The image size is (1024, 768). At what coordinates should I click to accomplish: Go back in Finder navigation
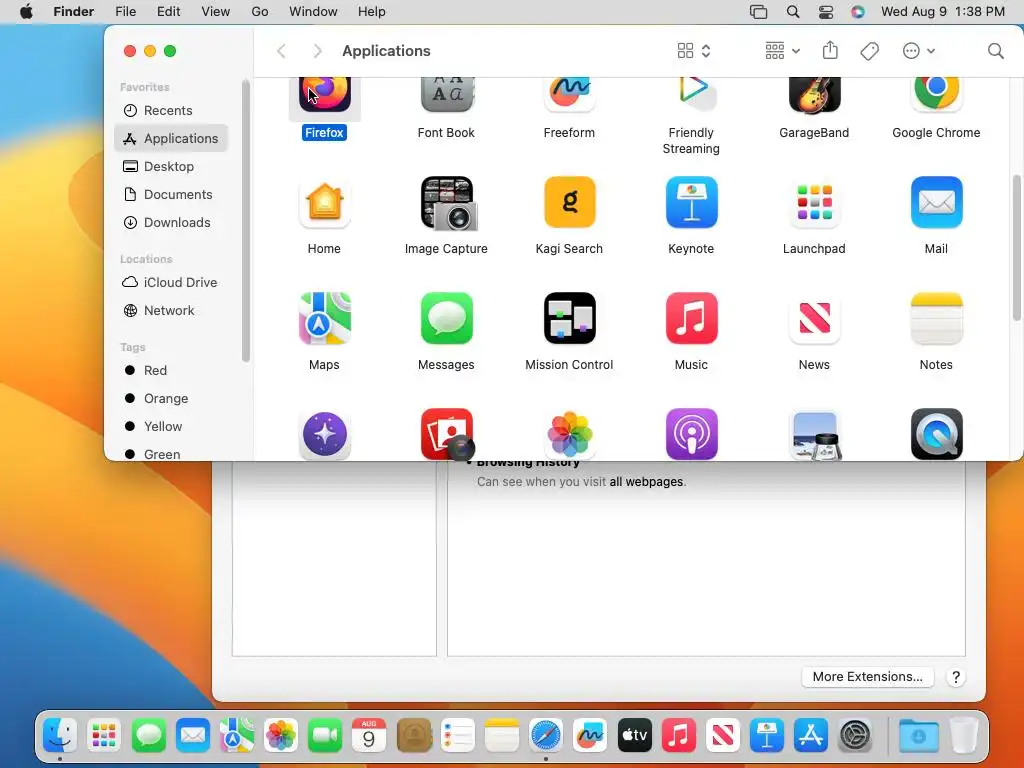(x=281, y=51)
